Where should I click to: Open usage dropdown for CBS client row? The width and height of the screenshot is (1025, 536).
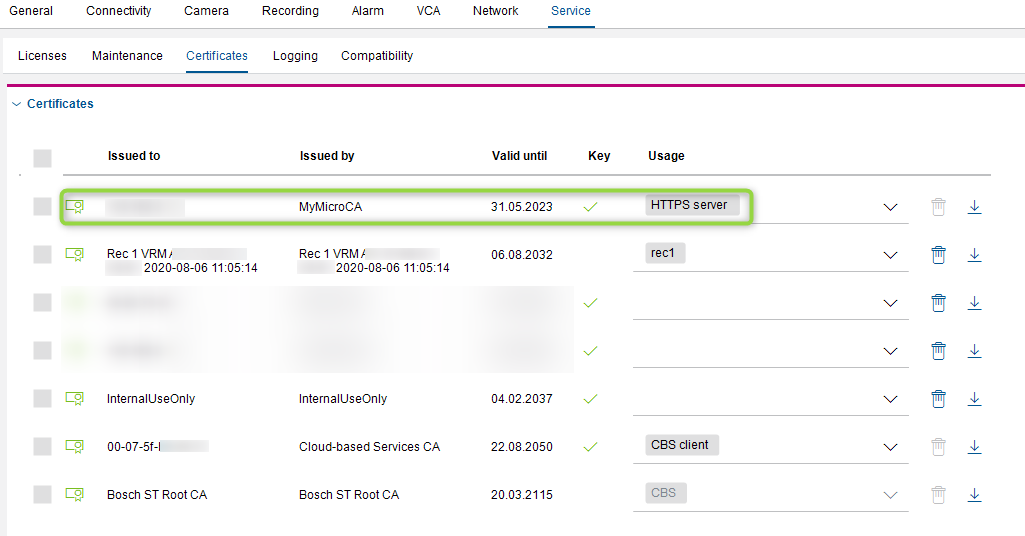click(890, 447)
